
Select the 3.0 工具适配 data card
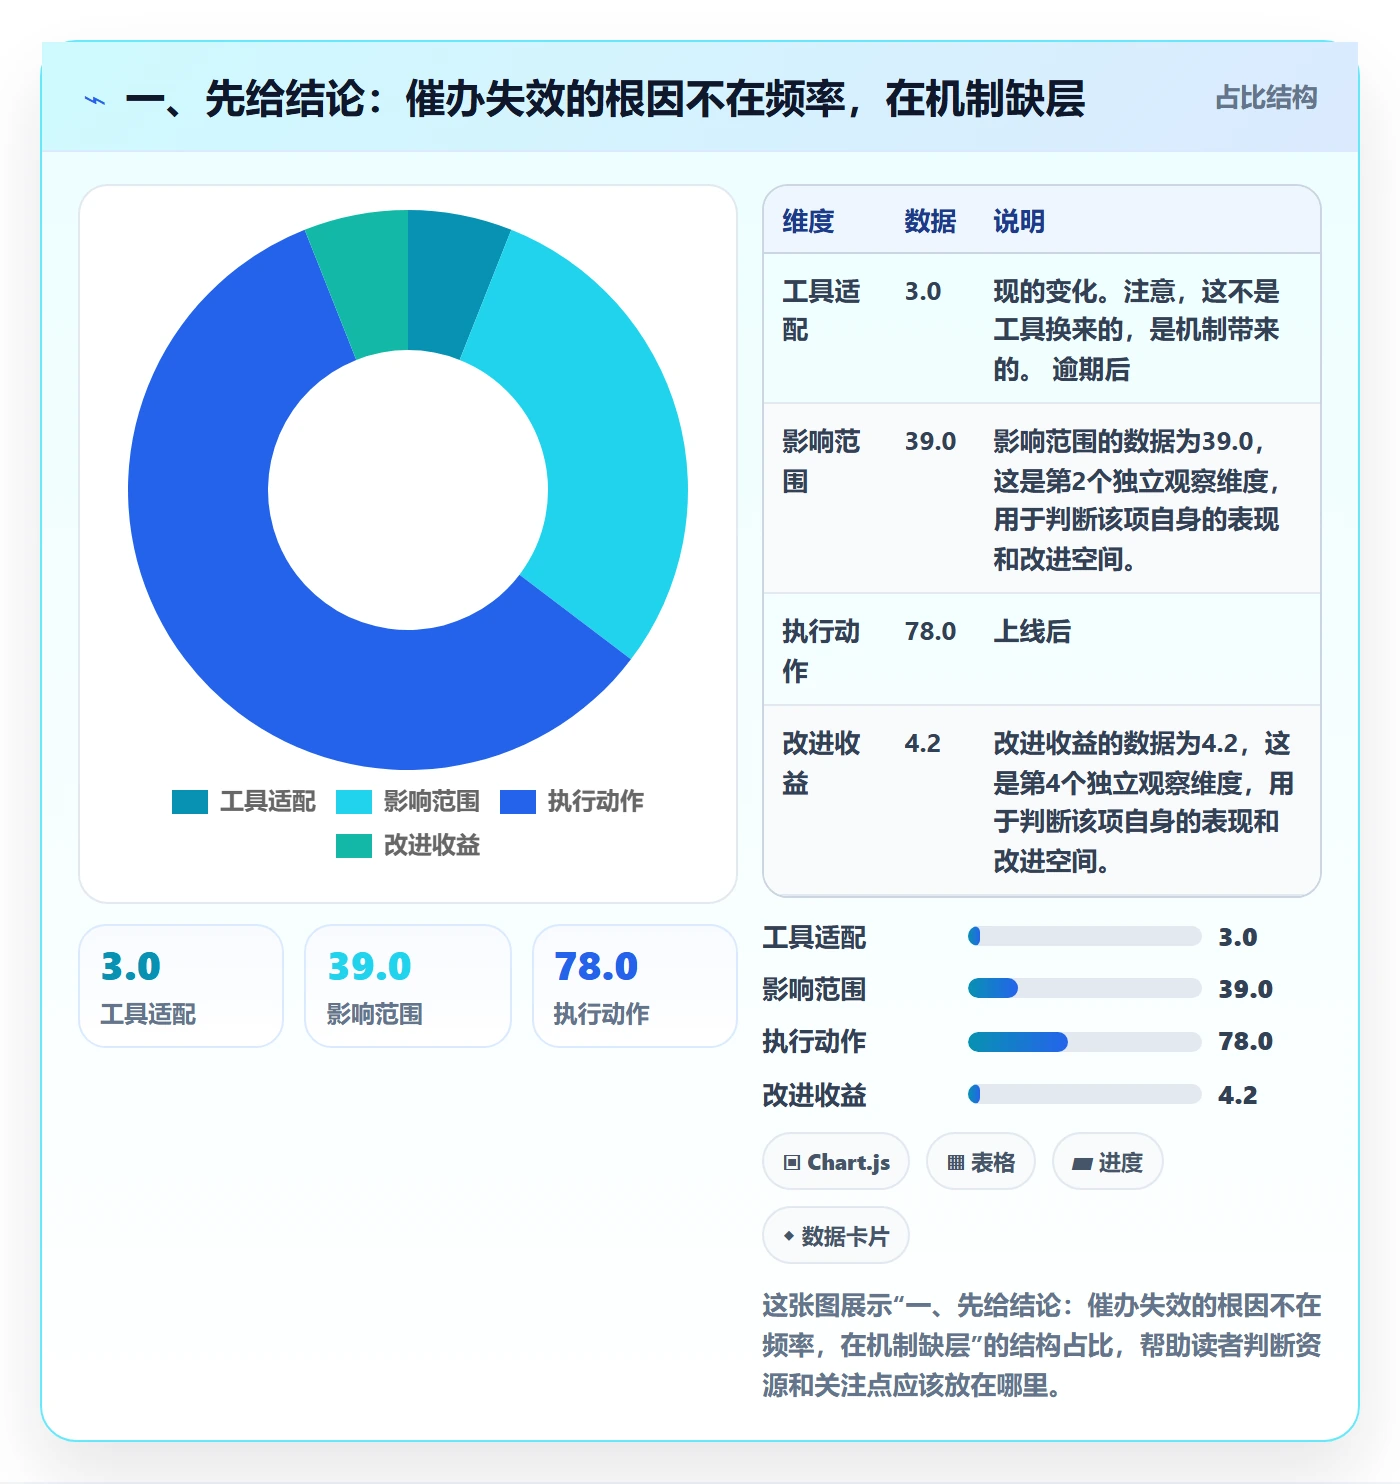tap(181, 986)
